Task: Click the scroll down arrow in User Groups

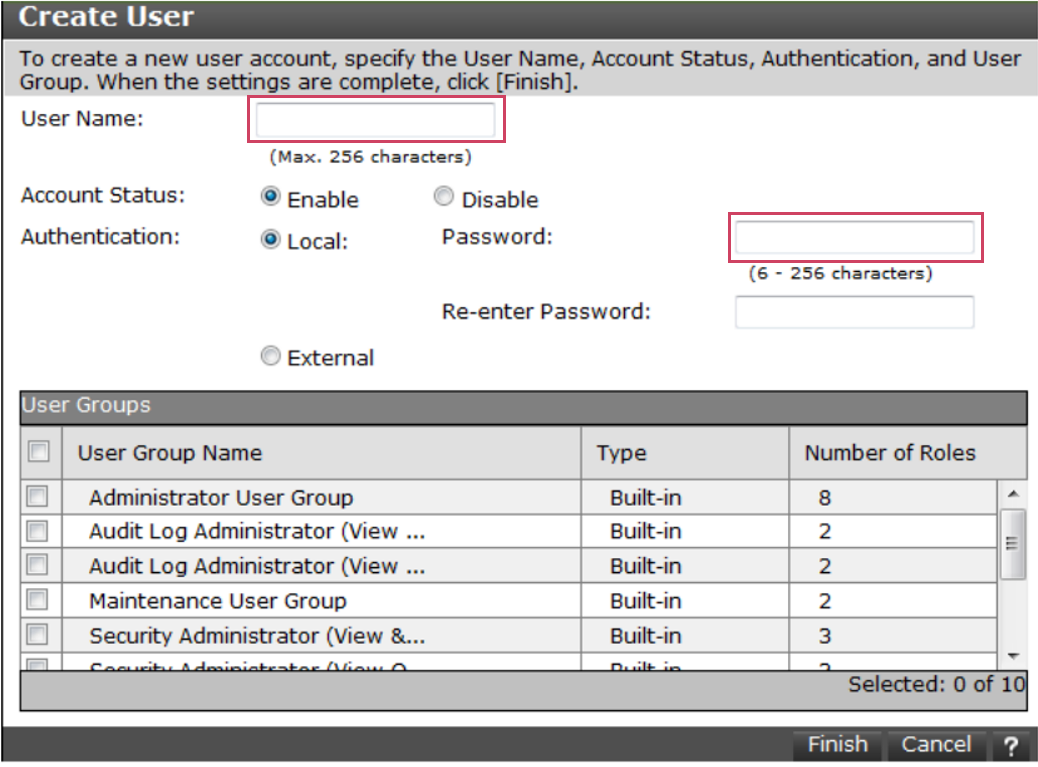Action: coord(1012,655)
